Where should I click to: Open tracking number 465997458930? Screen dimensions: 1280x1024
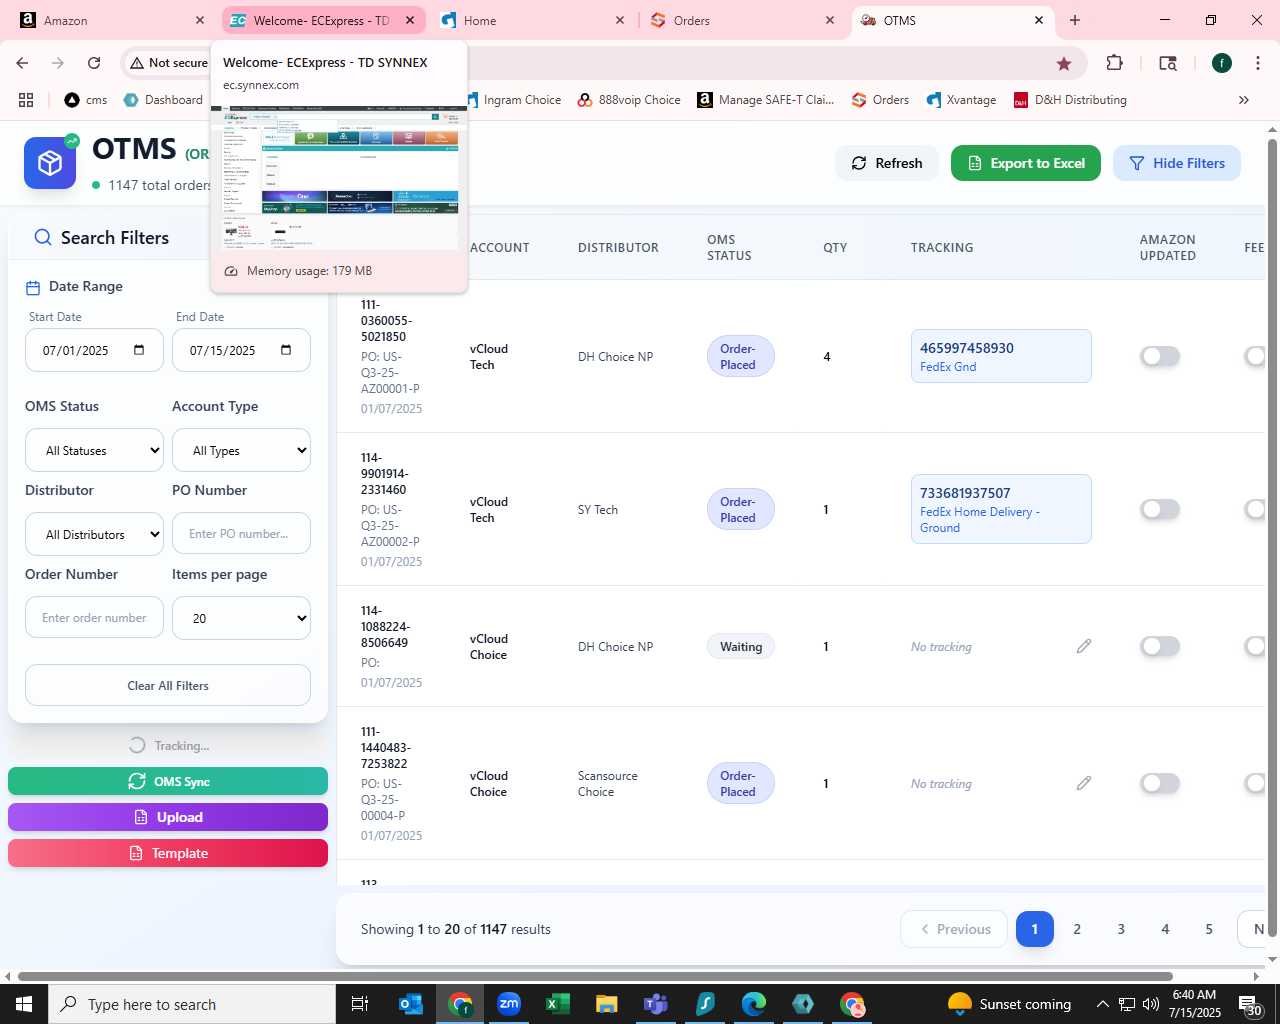967,348
